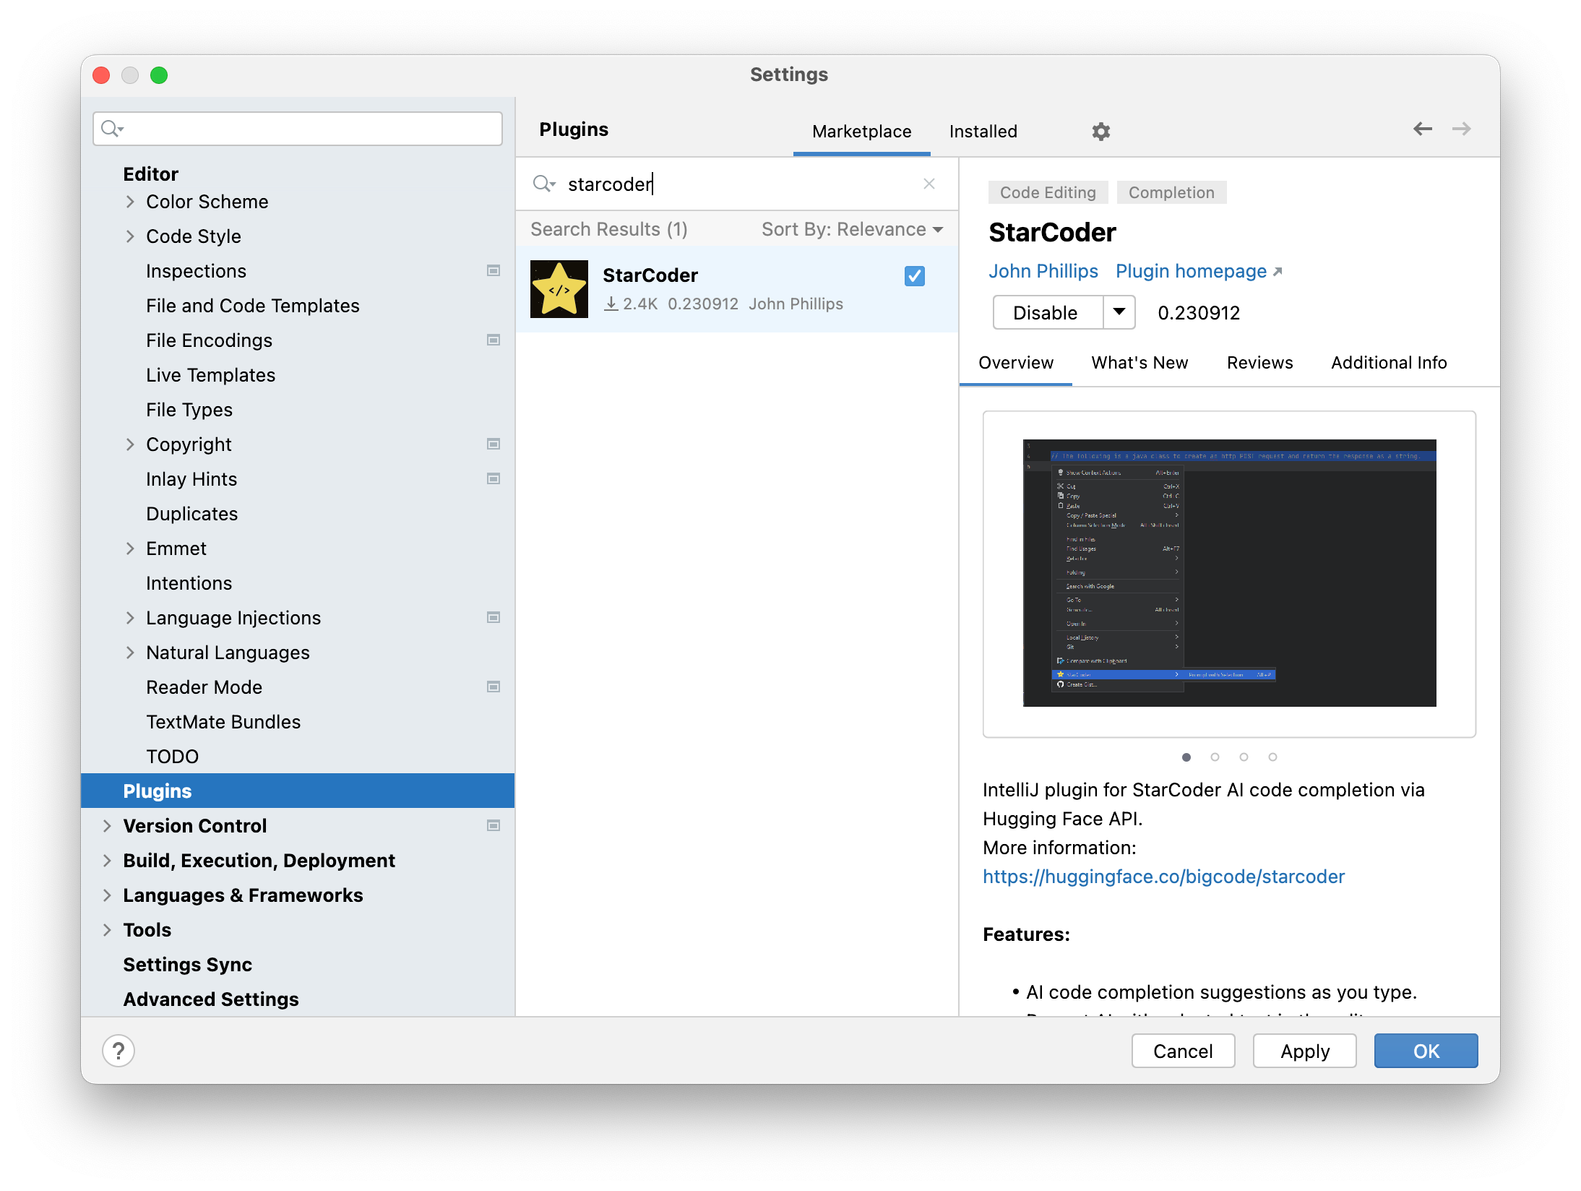
Task: Click the Disable plugin button
Action: point(1047,312)
